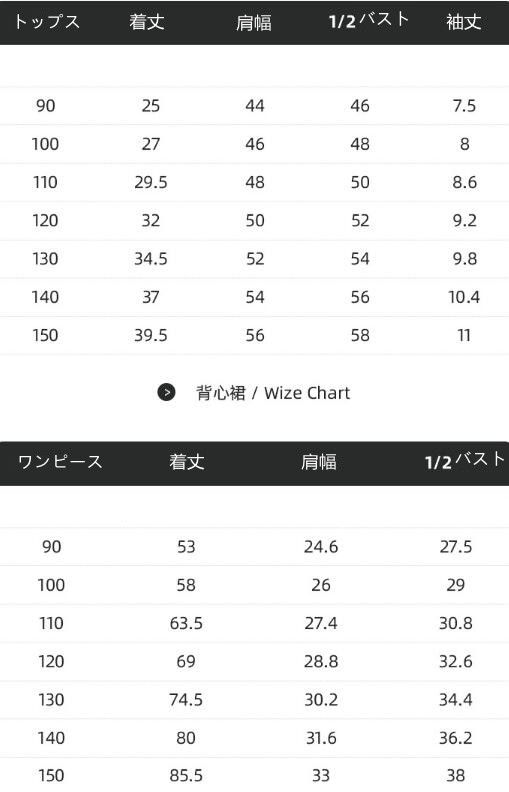Click the 10.4 sleeve value for size 140

pos(464,297)
